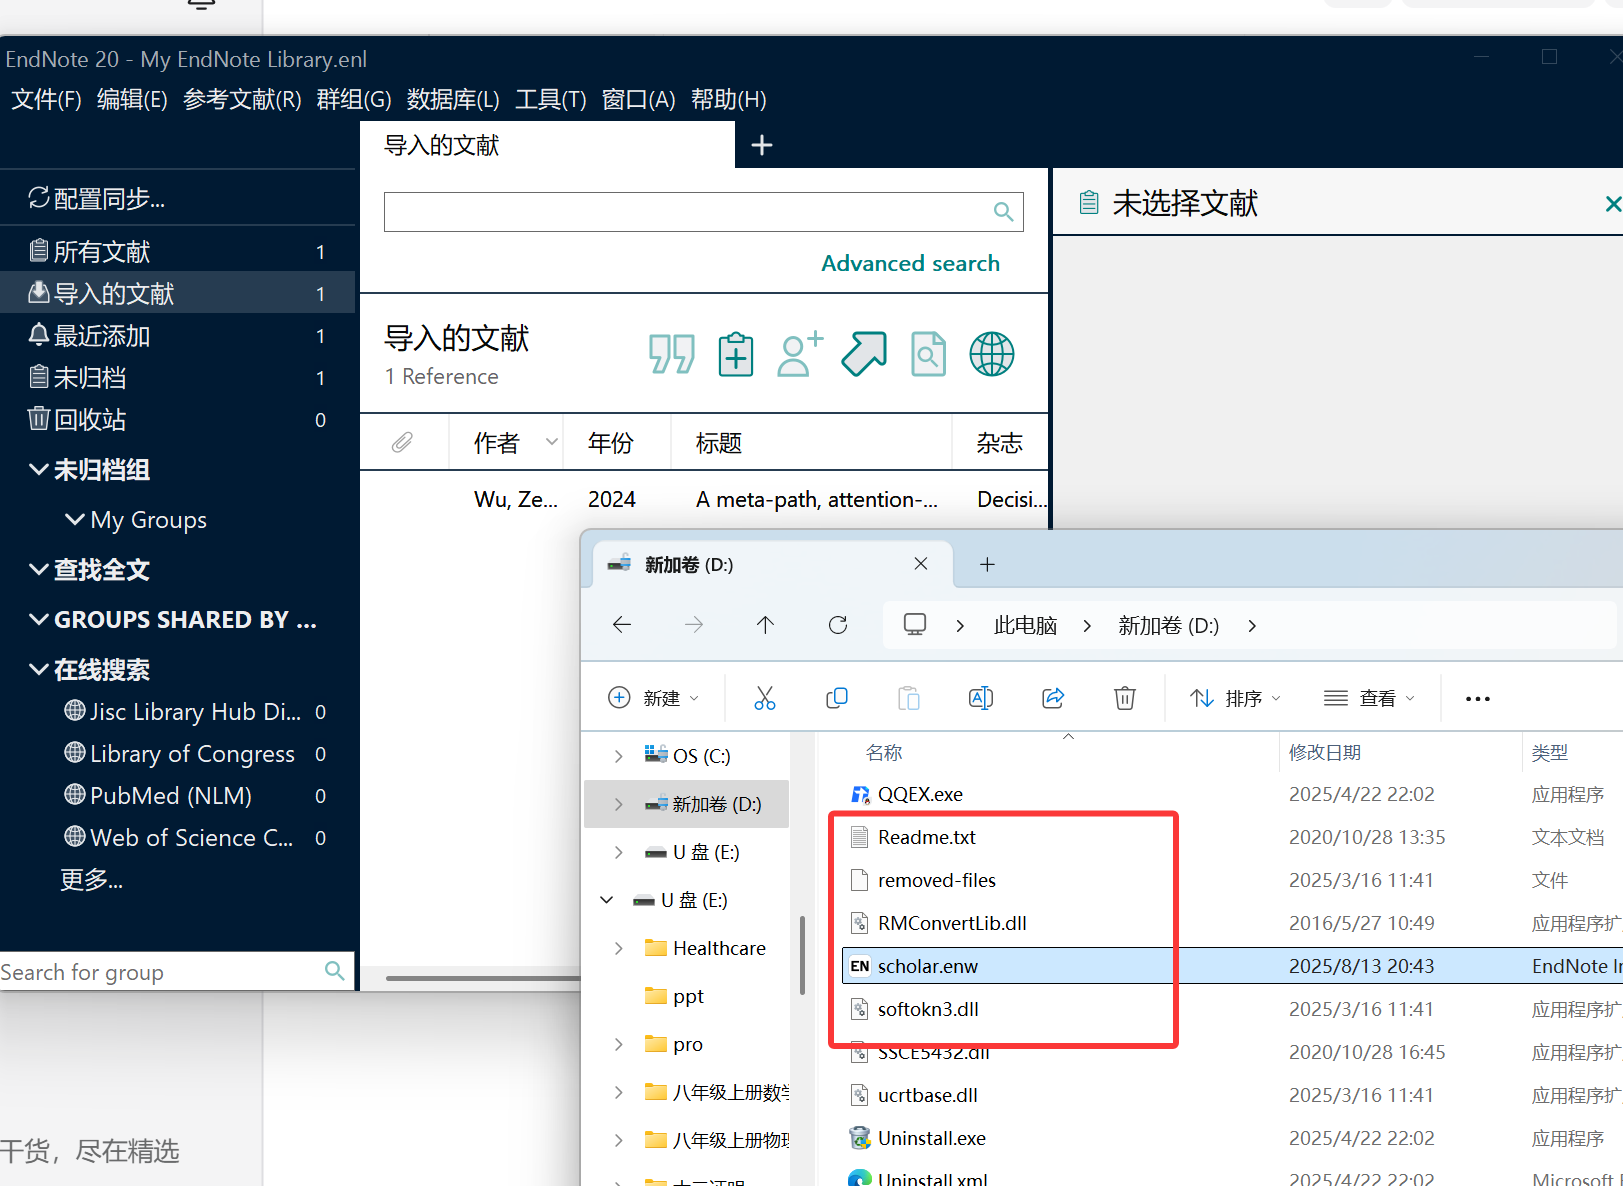Click 更多... under online search
This screenshot has width=1623, height=1186.
click(91, 880)
